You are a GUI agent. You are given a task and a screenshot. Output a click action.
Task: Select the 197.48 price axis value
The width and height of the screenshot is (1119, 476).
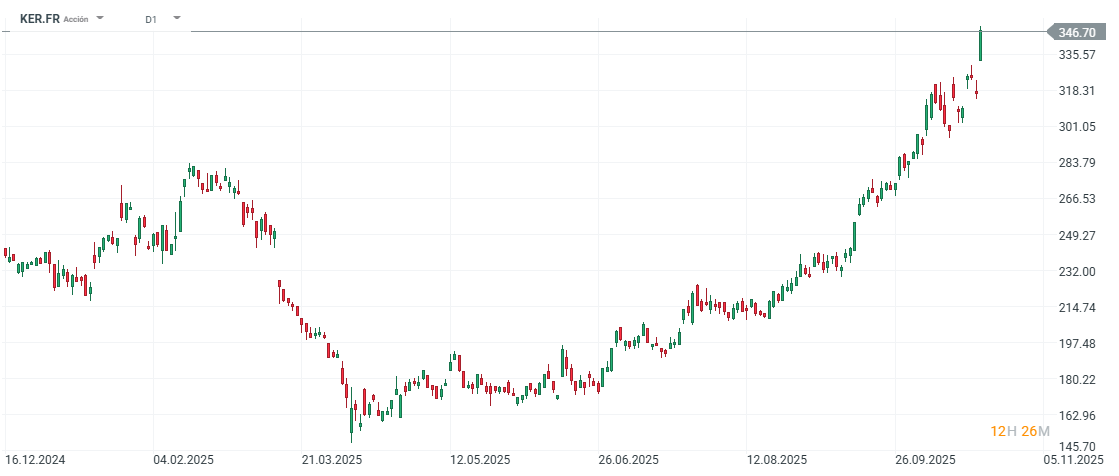(x=1077, y=344)
